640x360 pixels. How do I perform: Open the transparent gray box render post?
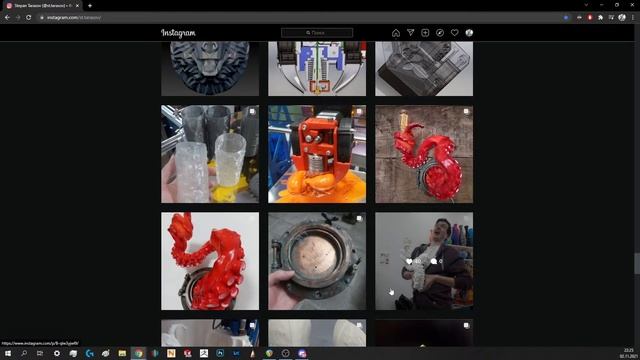tap(424, 69)
